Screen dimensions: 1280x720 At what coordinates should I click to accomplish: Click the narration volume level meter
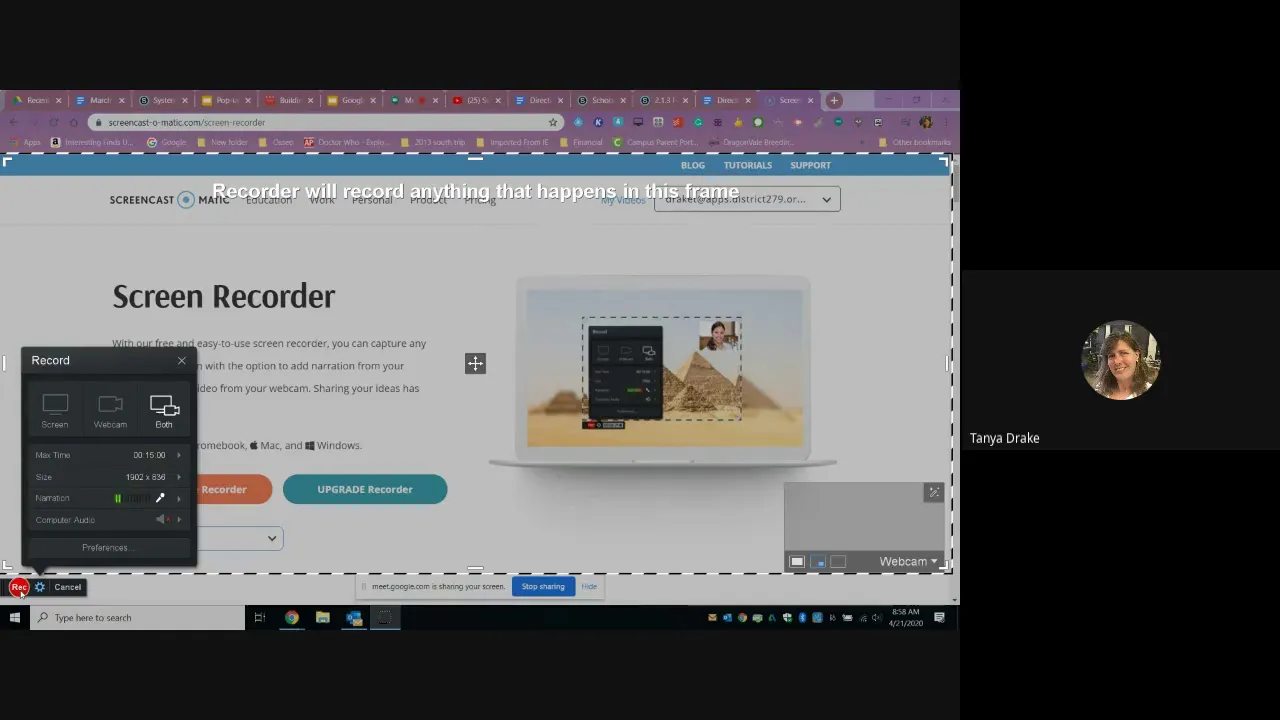click(133, 498)
